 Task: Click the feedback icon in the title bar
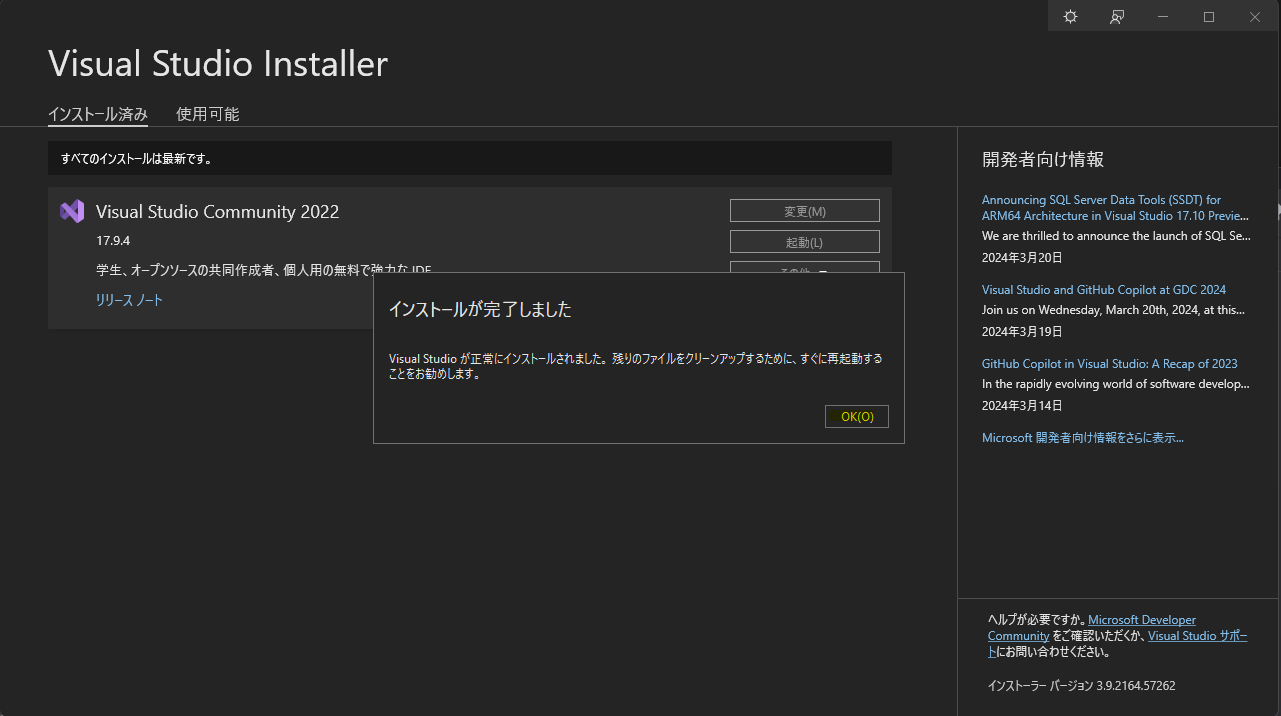click(1117, 16)
